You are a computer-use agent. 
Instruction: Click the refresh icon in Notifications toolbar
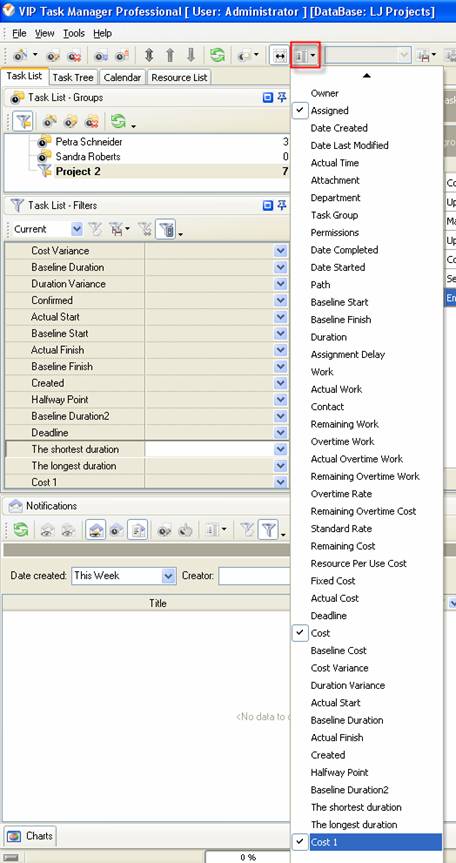point(20,530)
